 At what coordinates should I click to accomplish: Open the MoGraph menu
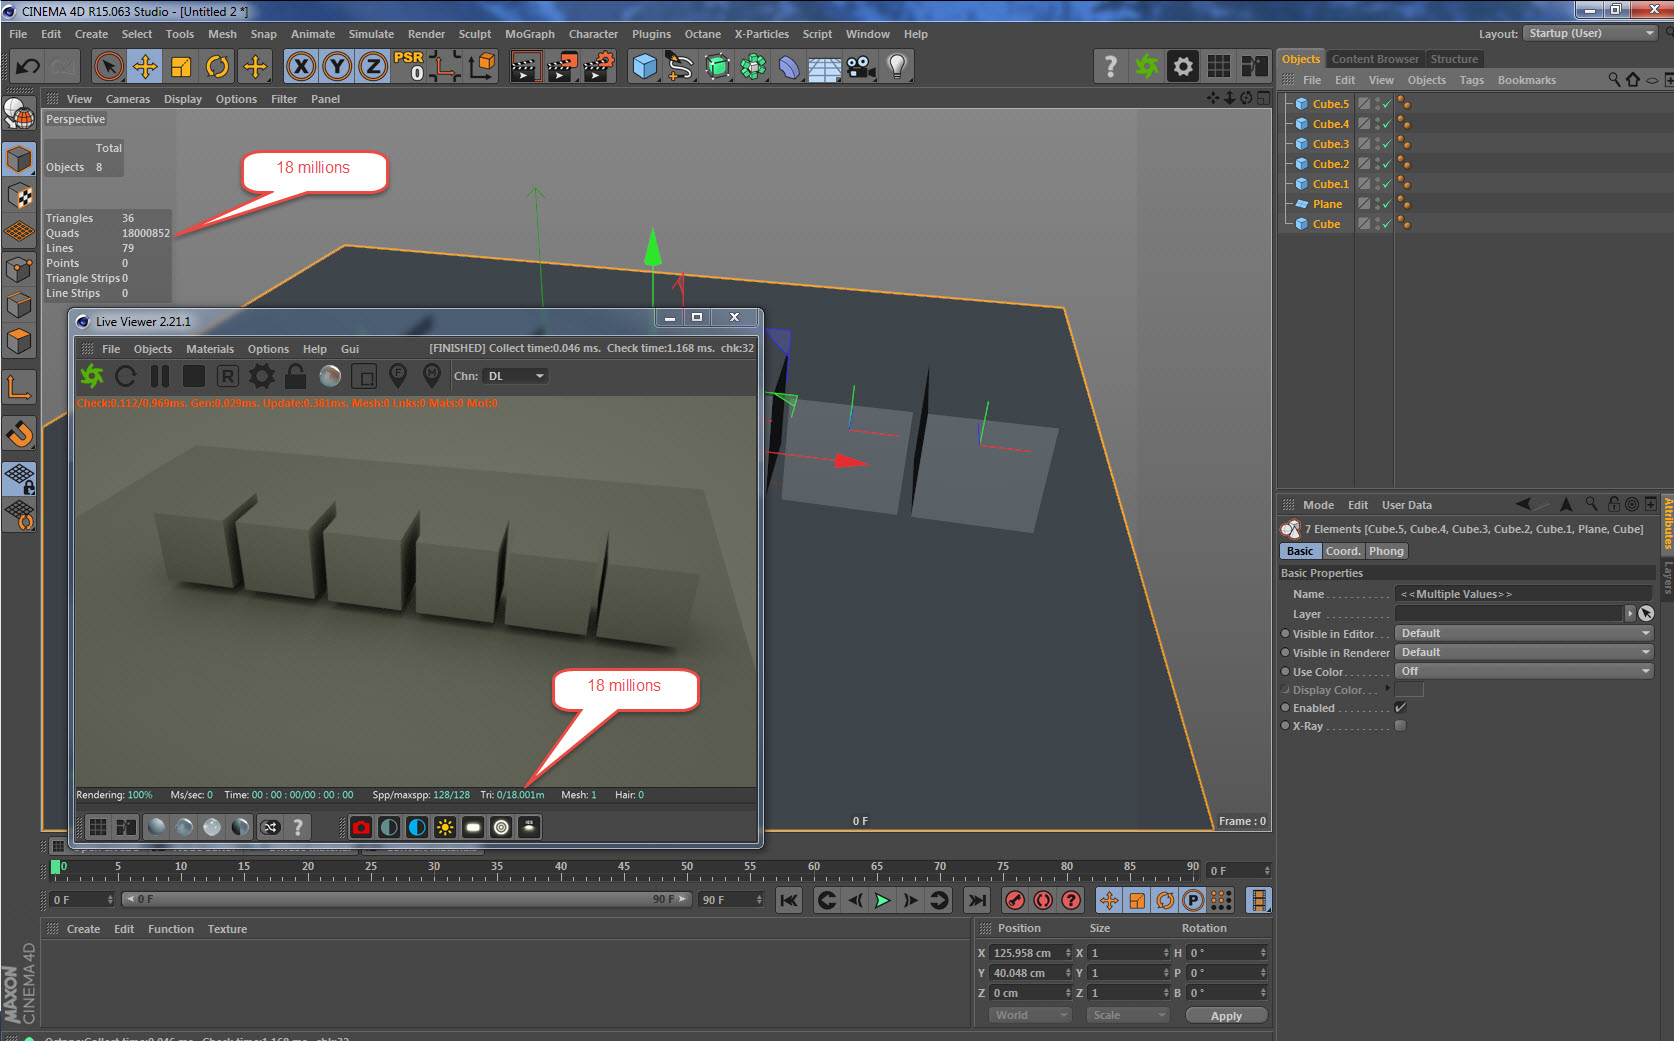coord(529,34)
